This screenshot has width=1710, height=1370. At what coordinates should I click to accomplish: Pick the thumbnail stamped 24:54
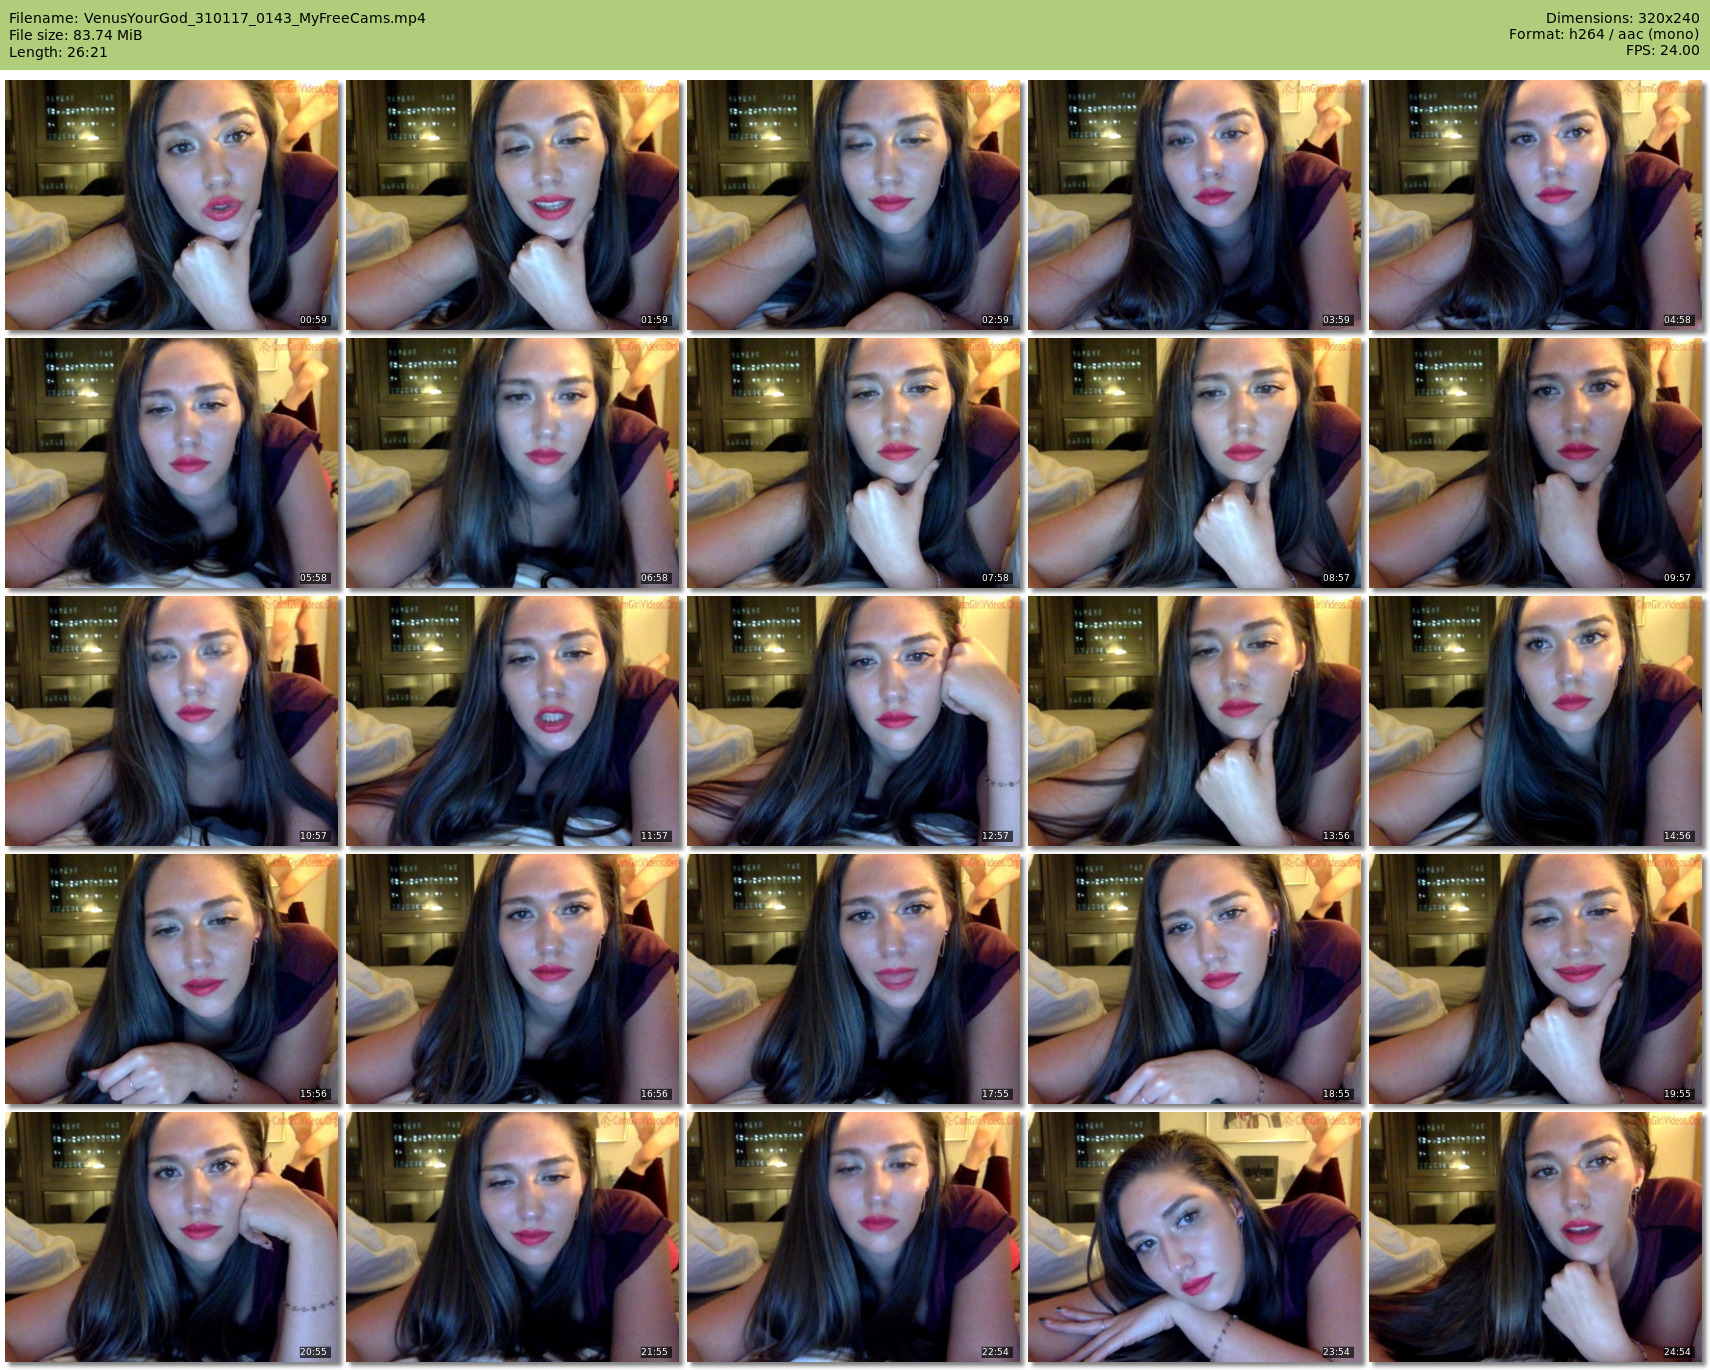pyautogui.click(x=1536, y=1237)
